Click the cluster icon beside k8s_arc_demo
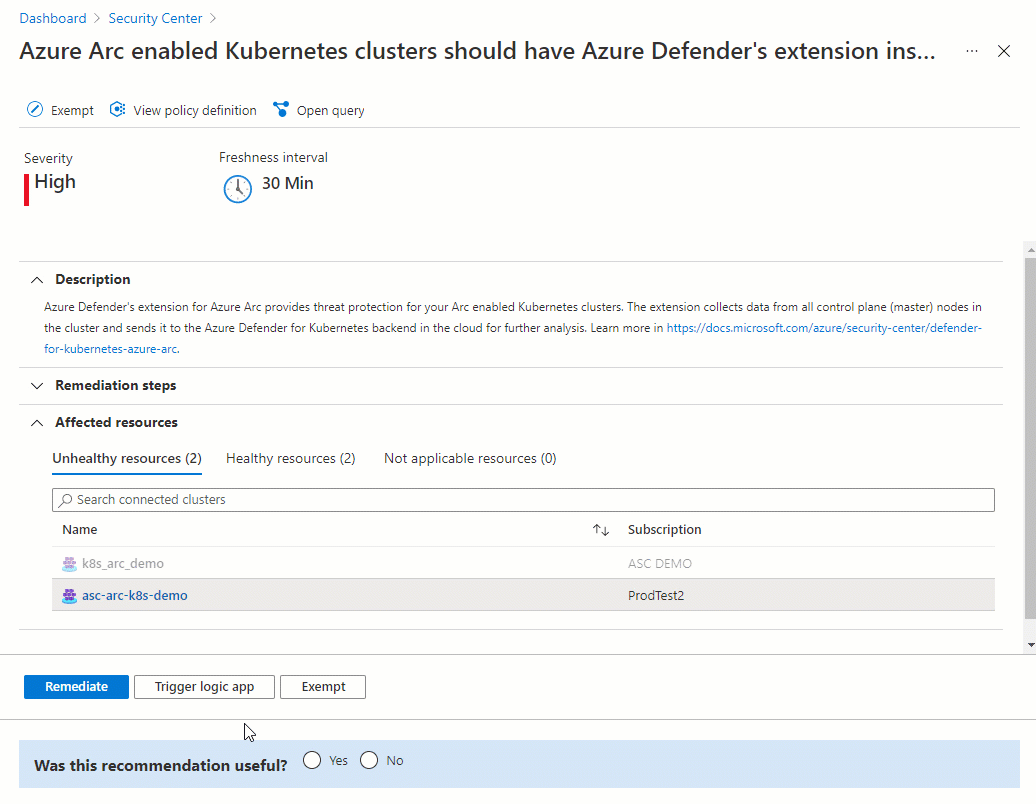This screenshot has height=804, width=1036. [x=68, y=563]
